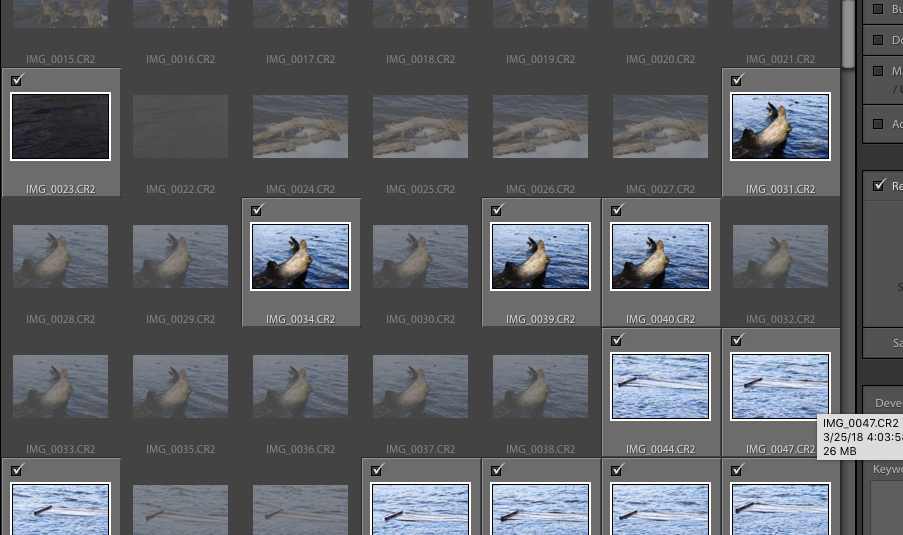Select the dimmed thumbnail IMG_0029.CR2
Viewport: 903px width, 535px height.
[x=180, y=256]
